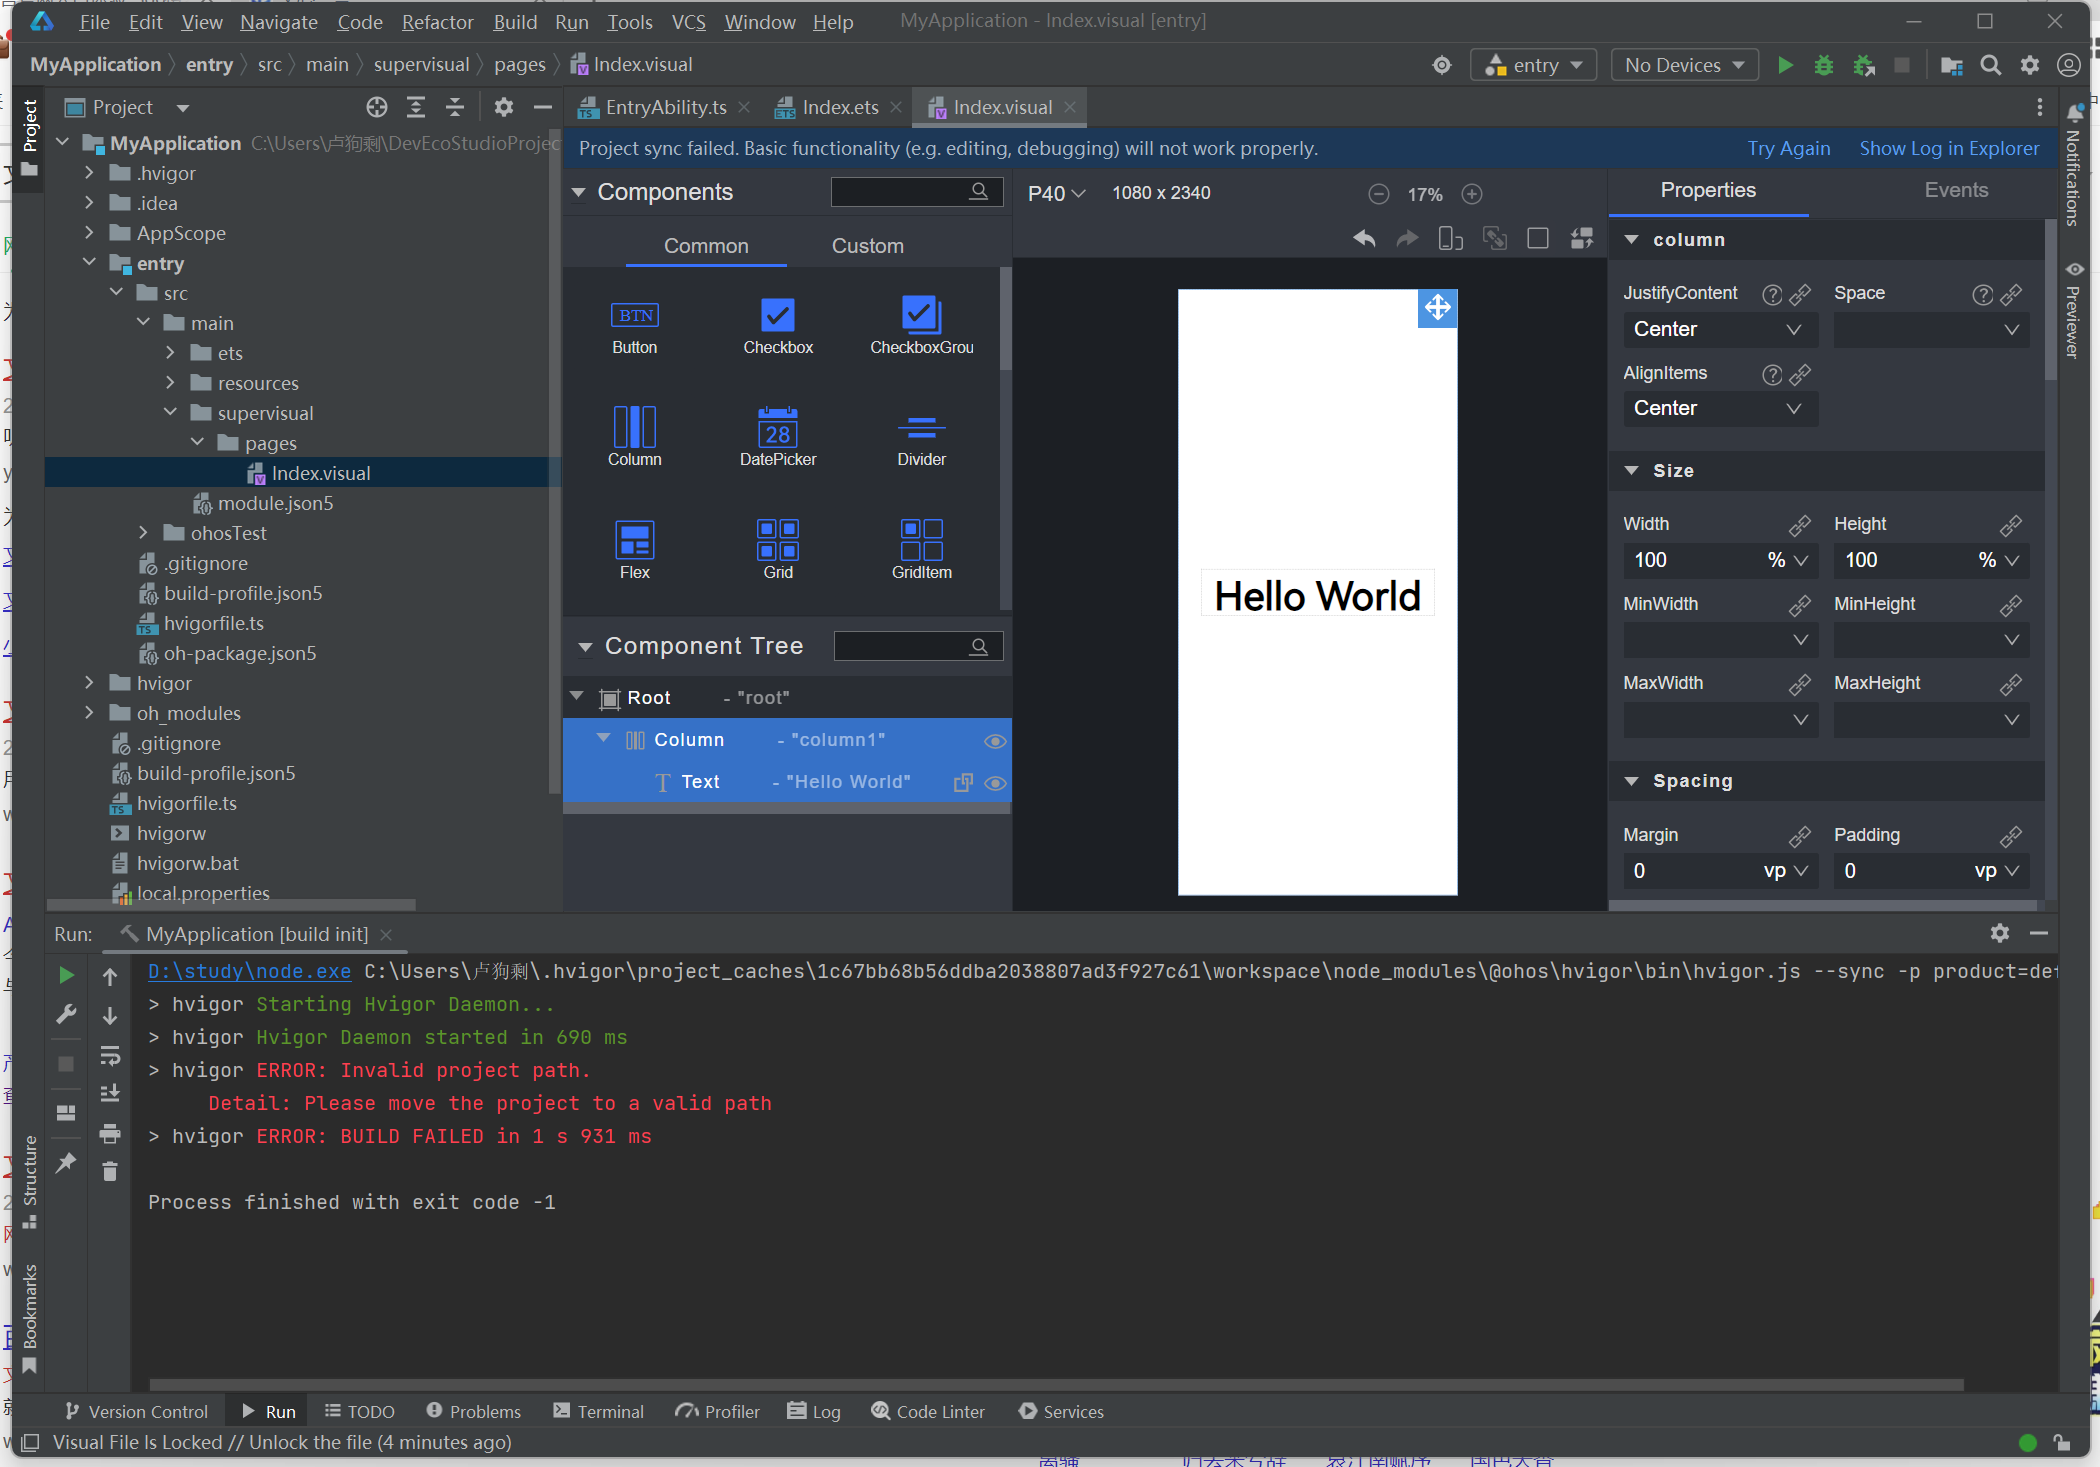Run the entry configuration with green play
Viewport: 2100px width, 1467px height.
tap(1785, 65)
